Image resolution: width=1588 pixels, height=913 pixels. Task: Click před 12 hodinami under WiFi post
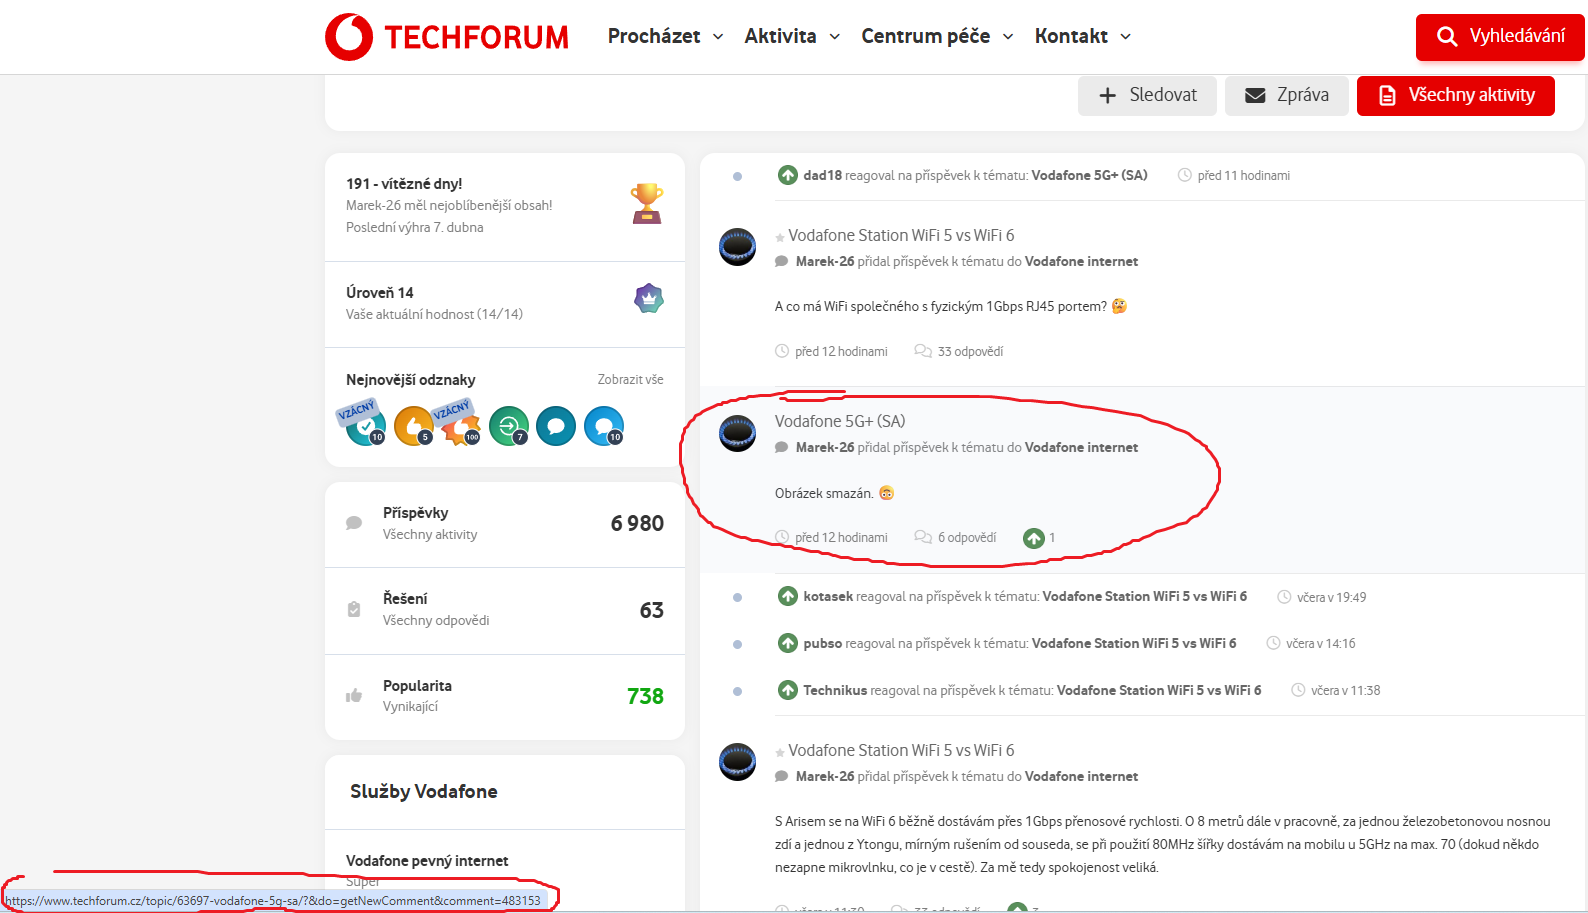841,351
